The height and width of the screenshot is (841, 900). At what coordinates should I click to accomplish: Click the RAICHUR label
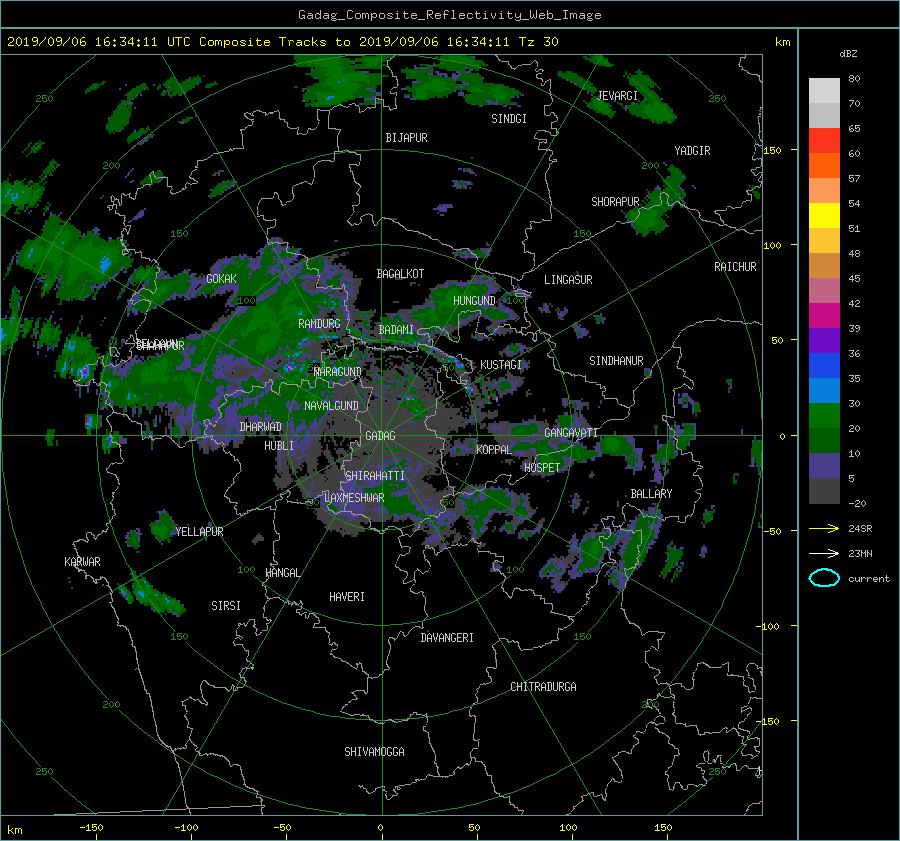point(735,267)
